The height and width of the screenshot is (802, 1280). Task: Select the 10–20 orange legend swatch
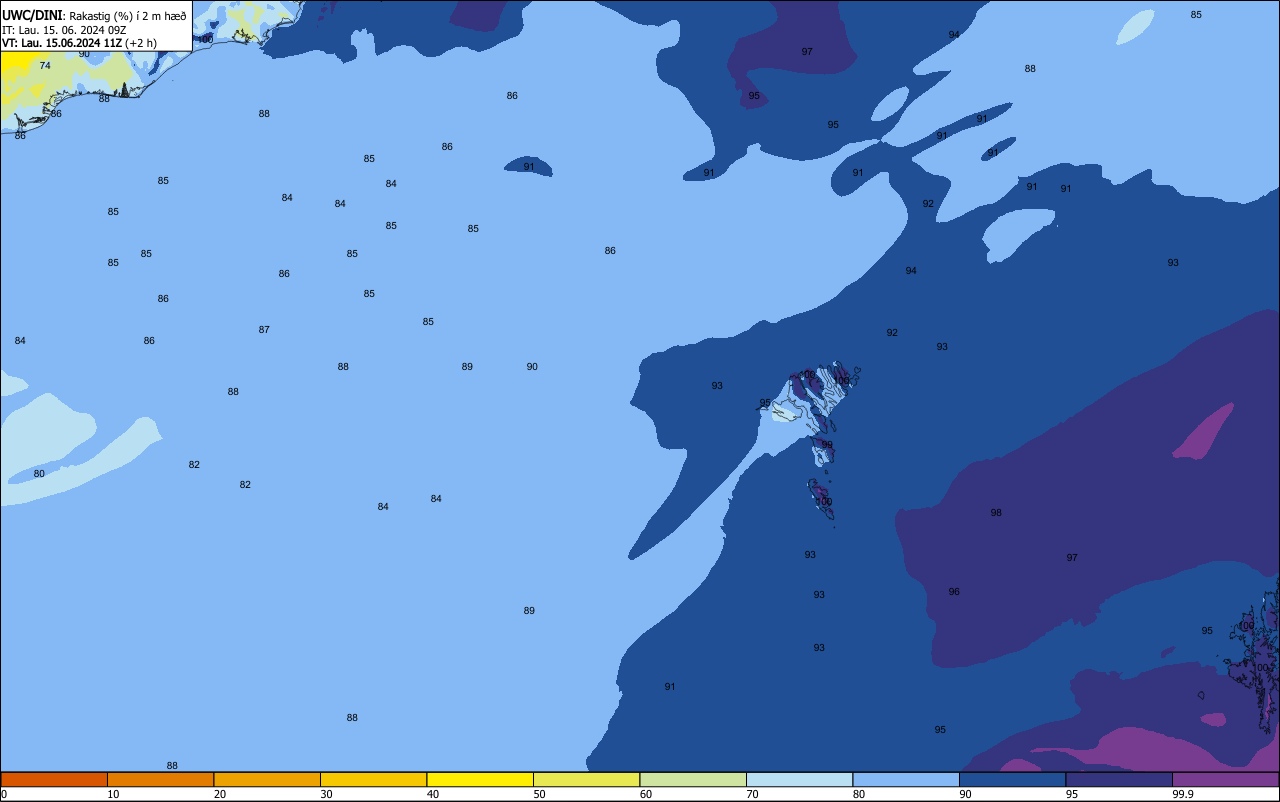click(160, 779)
